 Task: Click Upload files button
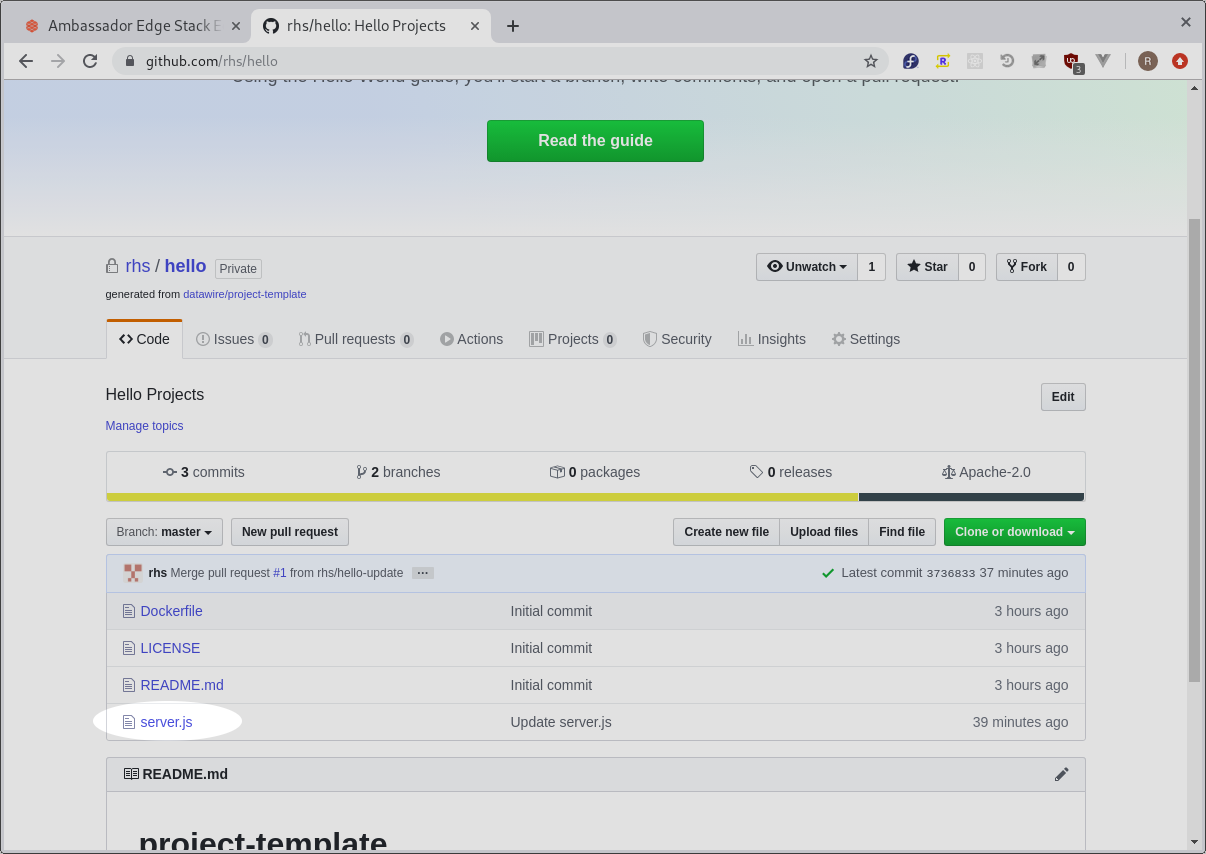pos(824,532)
